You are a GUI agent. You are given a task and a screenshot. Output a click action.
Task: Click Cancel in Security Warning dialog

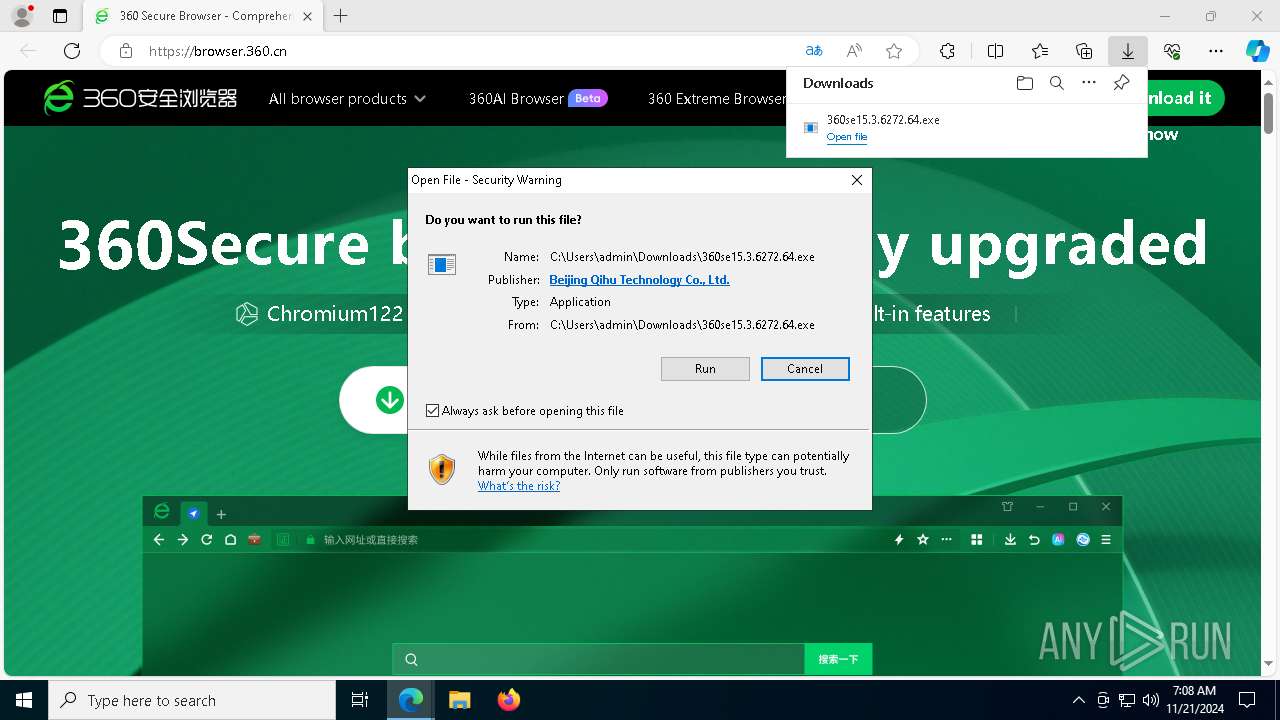click(x=805, y=369)
